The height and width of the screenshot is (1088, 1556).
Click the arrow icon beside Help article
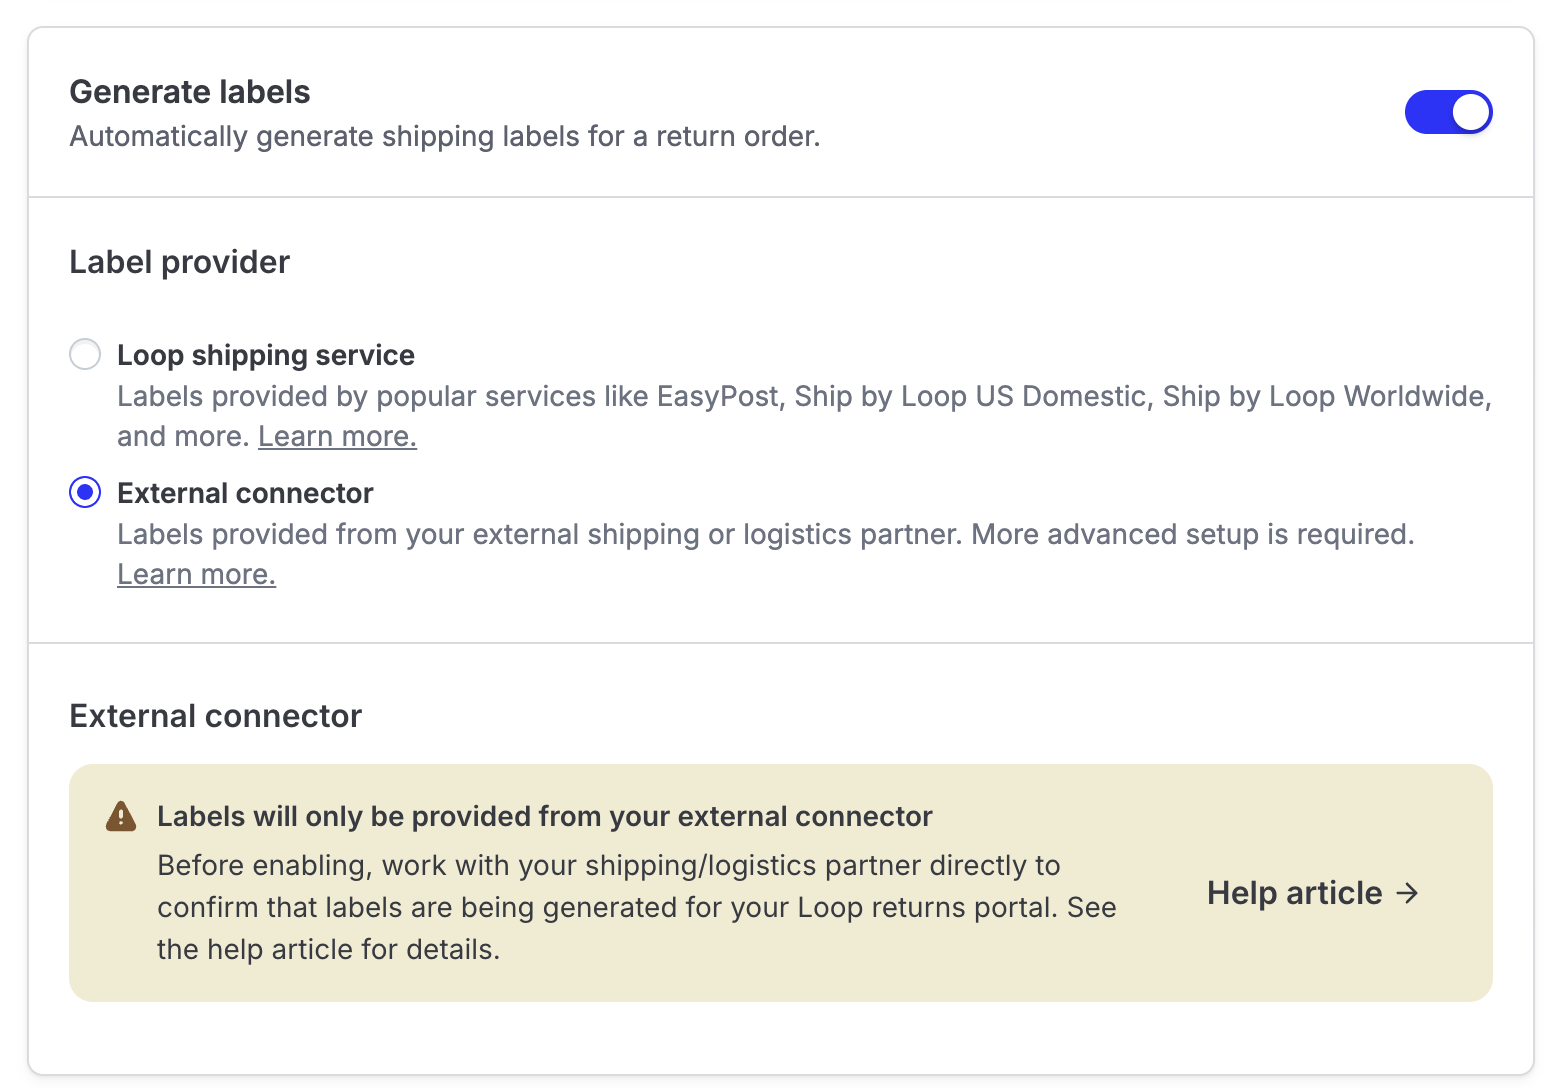click(1408, 892)
